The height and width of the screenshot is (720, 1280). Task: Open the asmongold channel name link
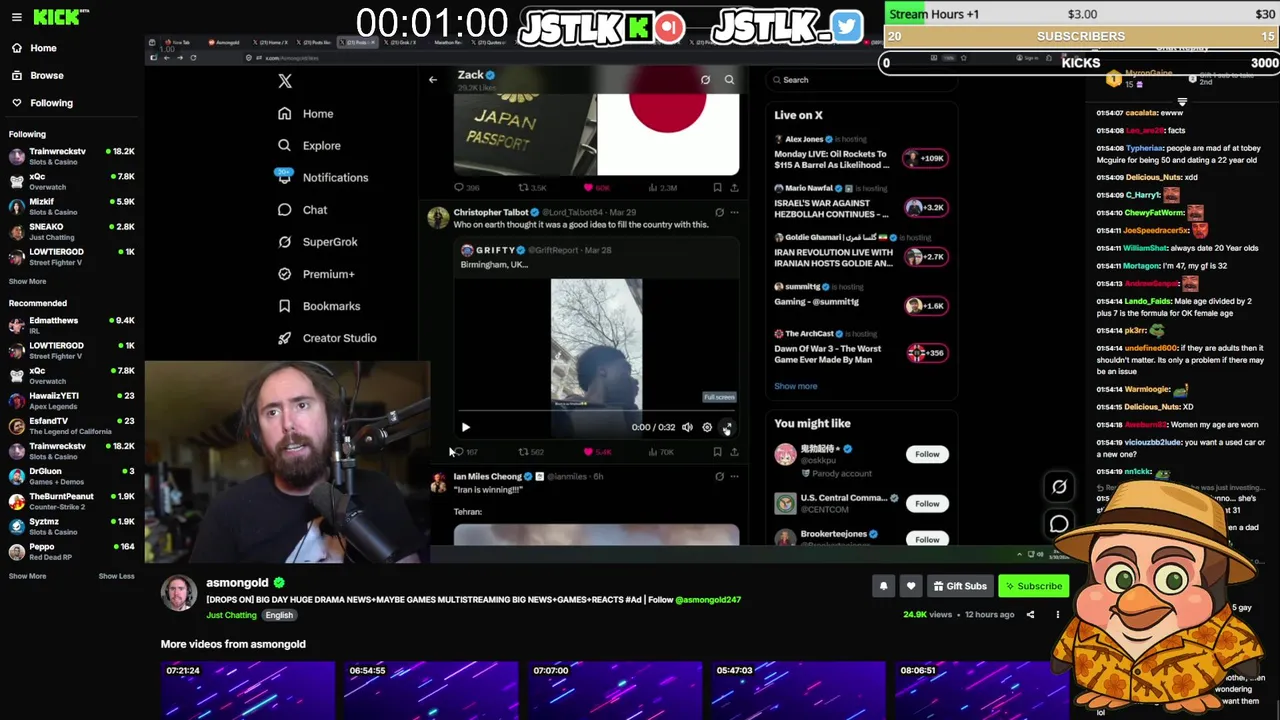pos(237,582)
